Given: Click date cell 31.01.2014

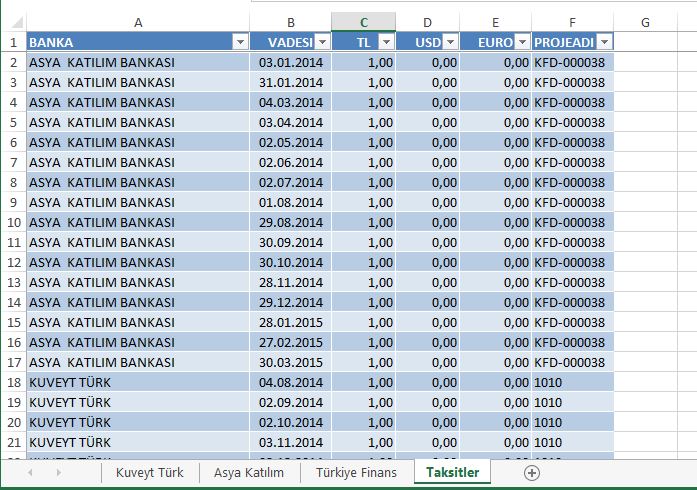Looking at the screenshot, I should coord(291,82).
